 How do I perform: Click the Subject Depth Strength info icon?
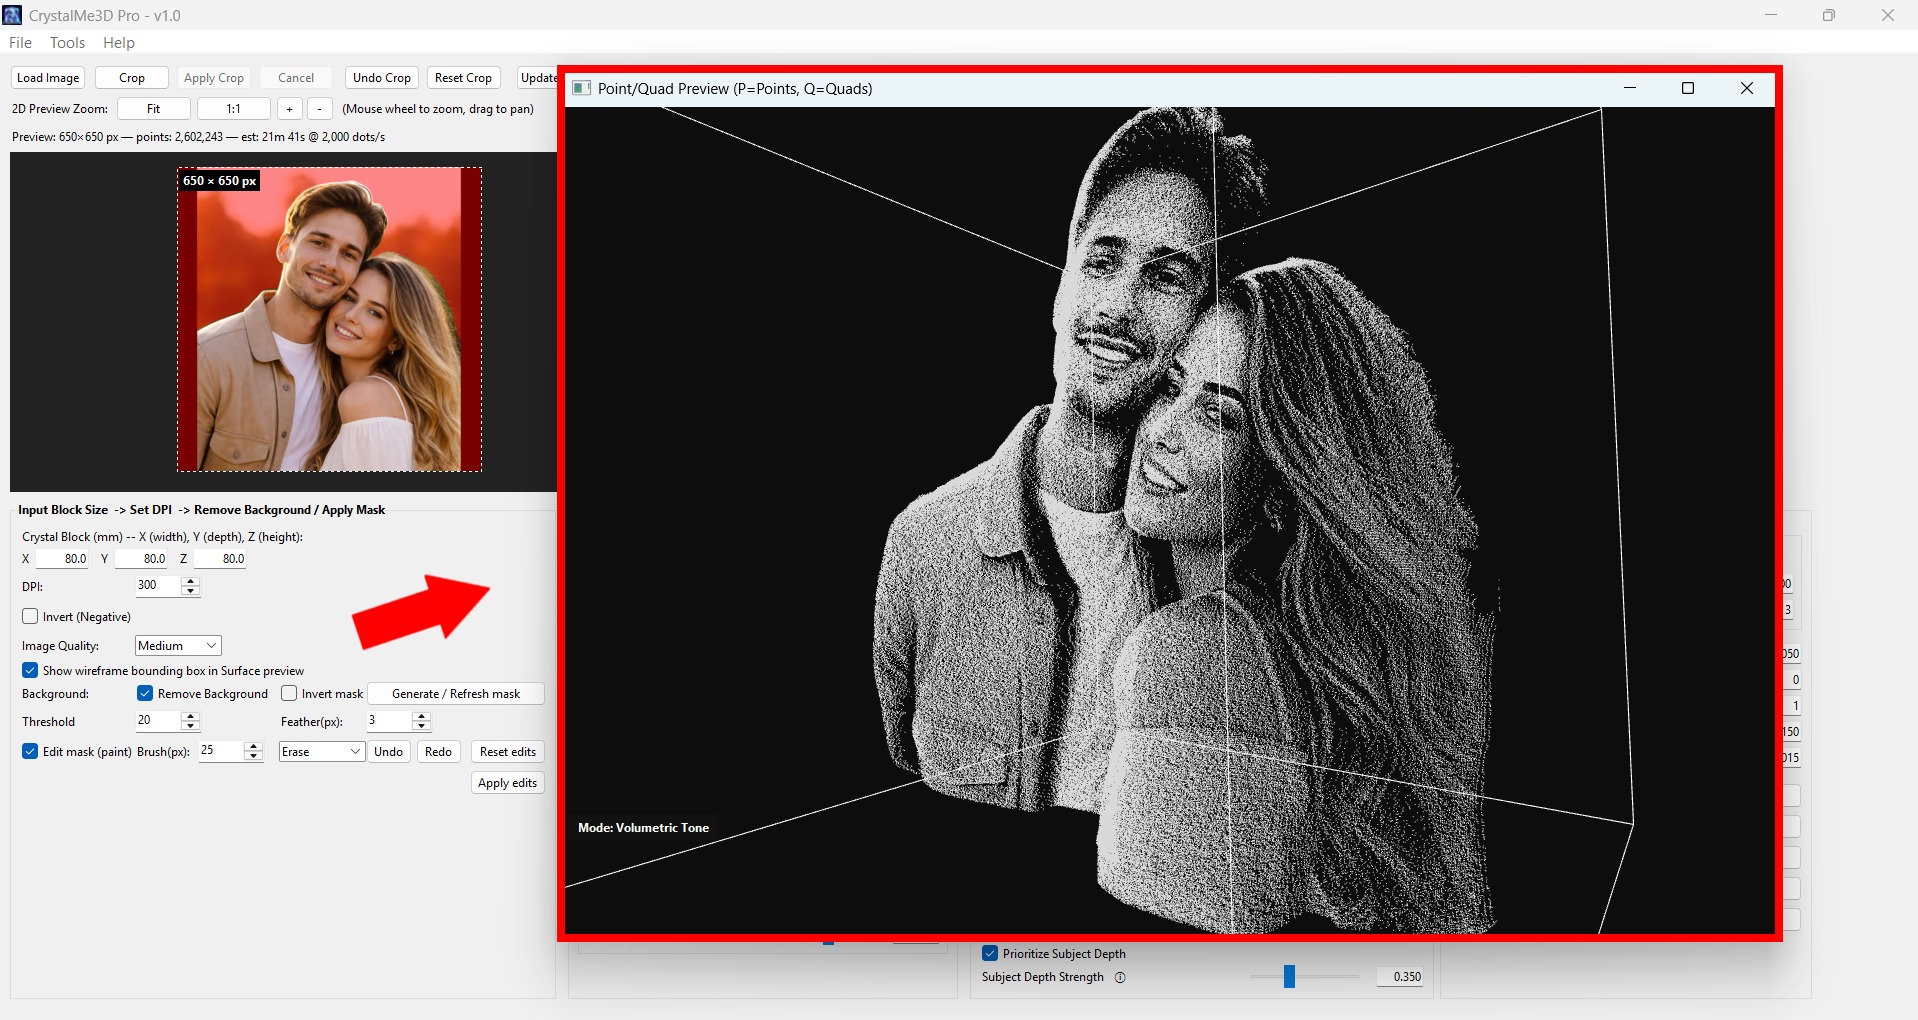[x=1120, y=978]
